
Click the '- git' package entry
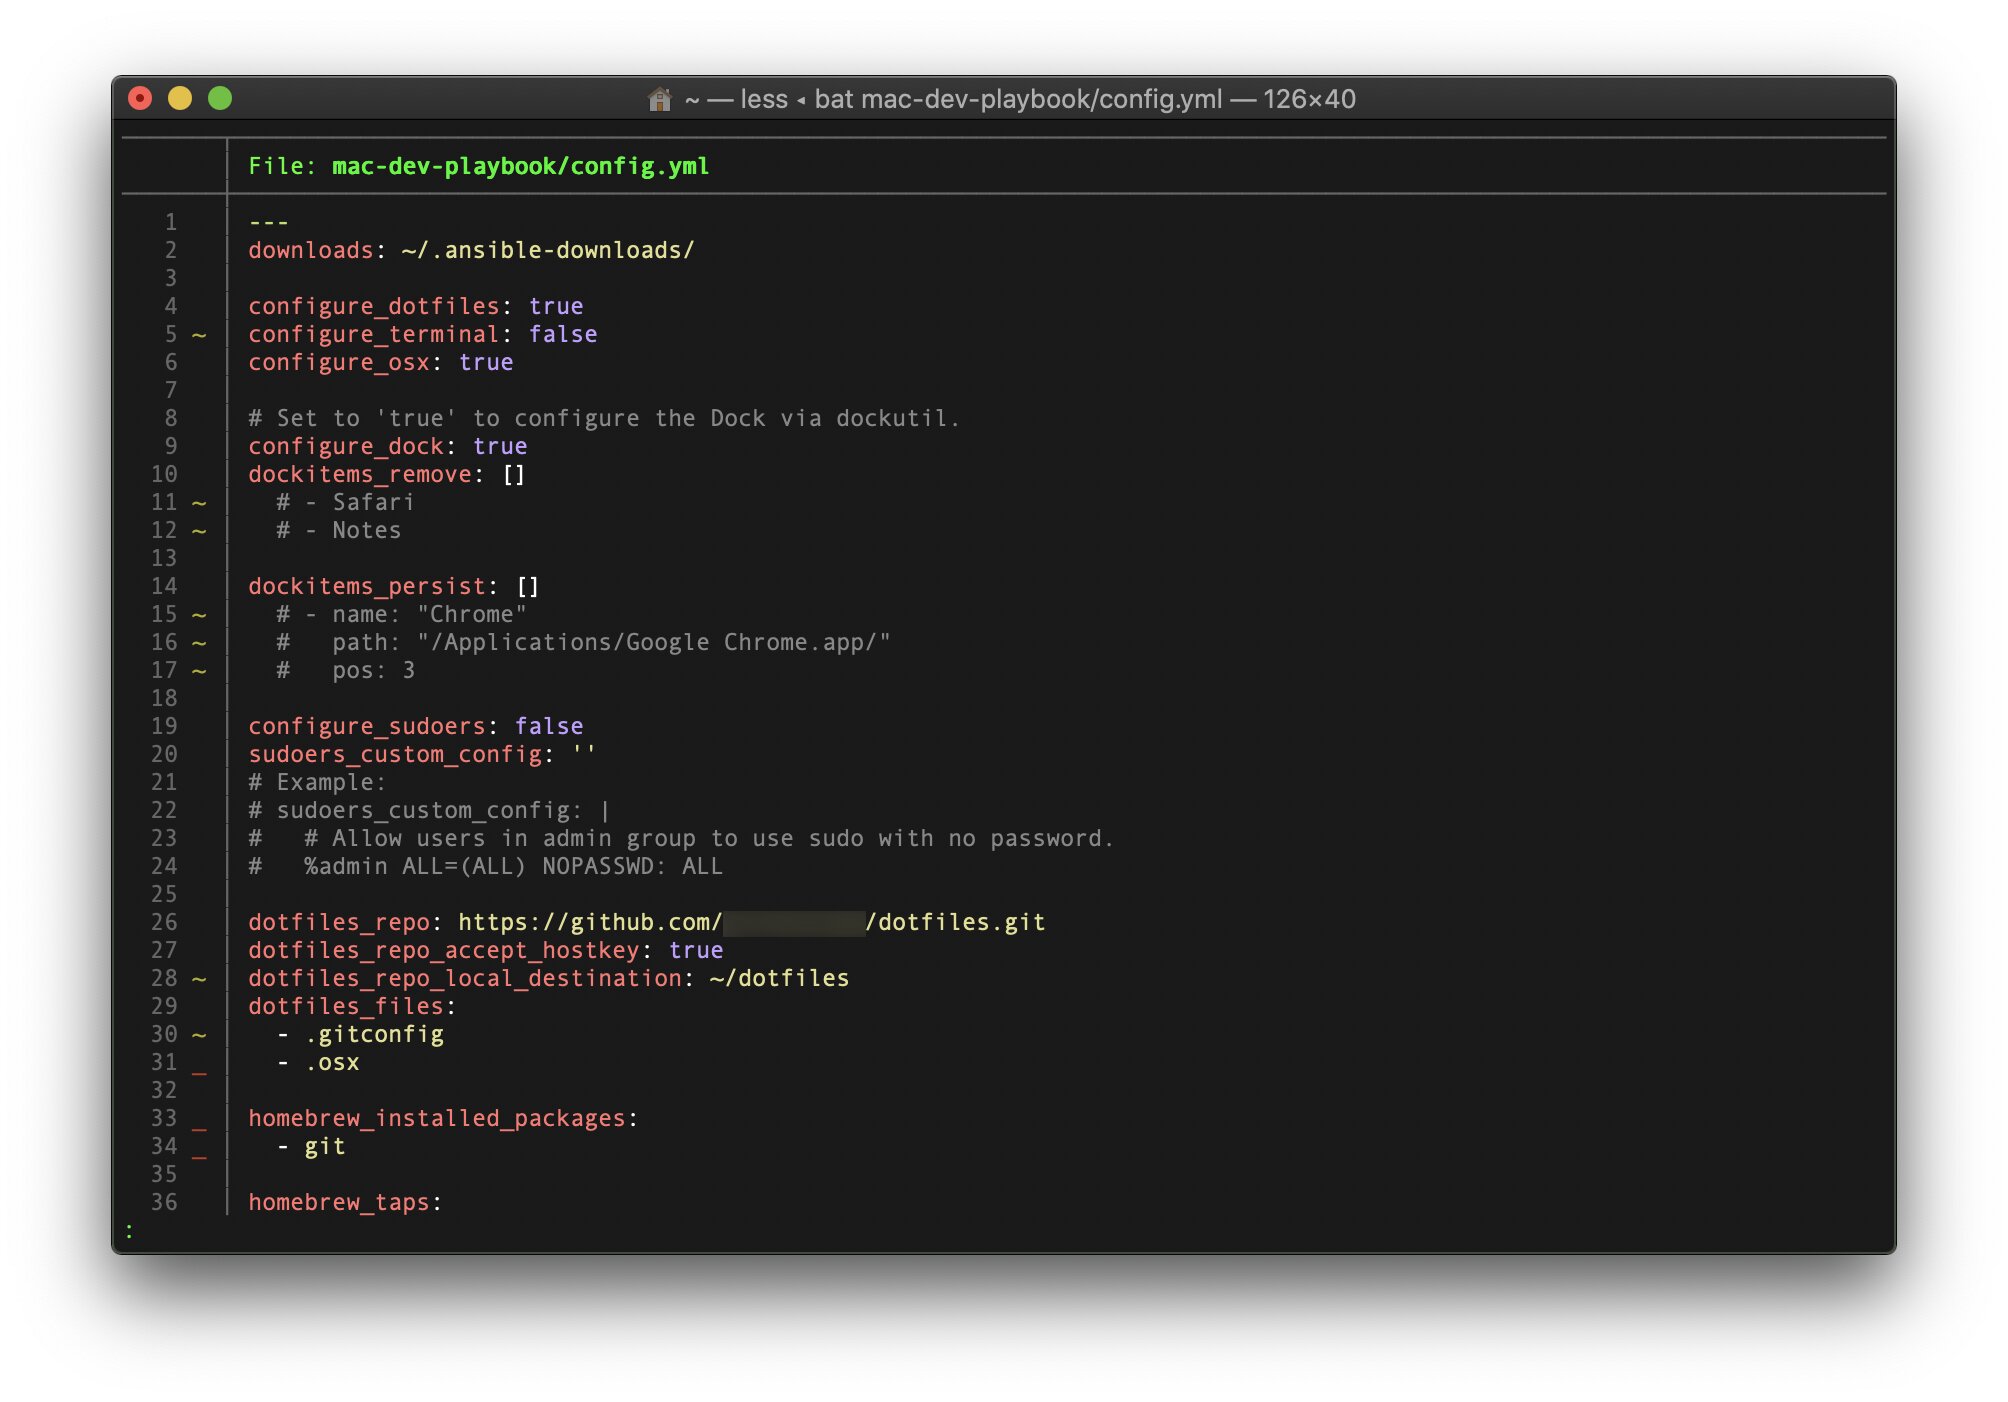click(x=311, y=1146)
